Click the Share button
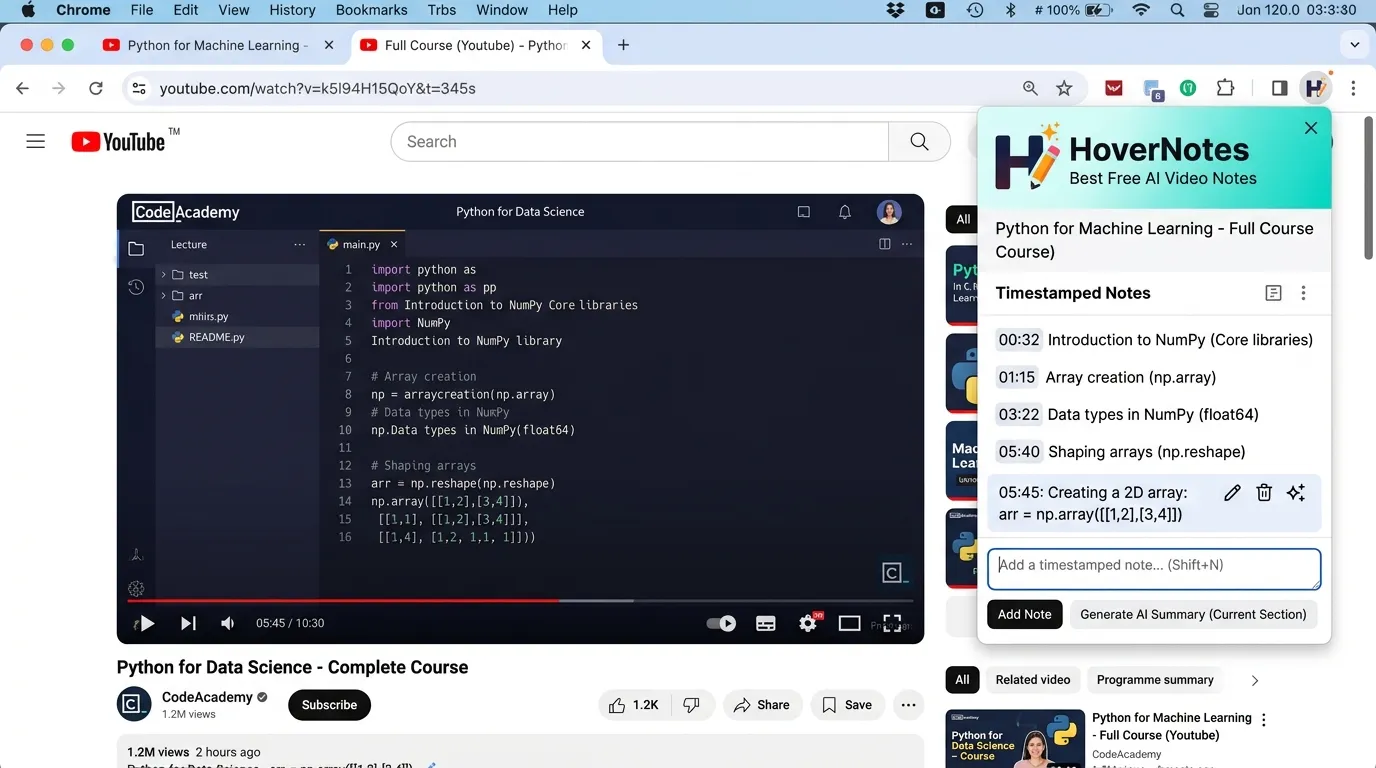This screenshot has width=1376, height=768. point(762,705)
